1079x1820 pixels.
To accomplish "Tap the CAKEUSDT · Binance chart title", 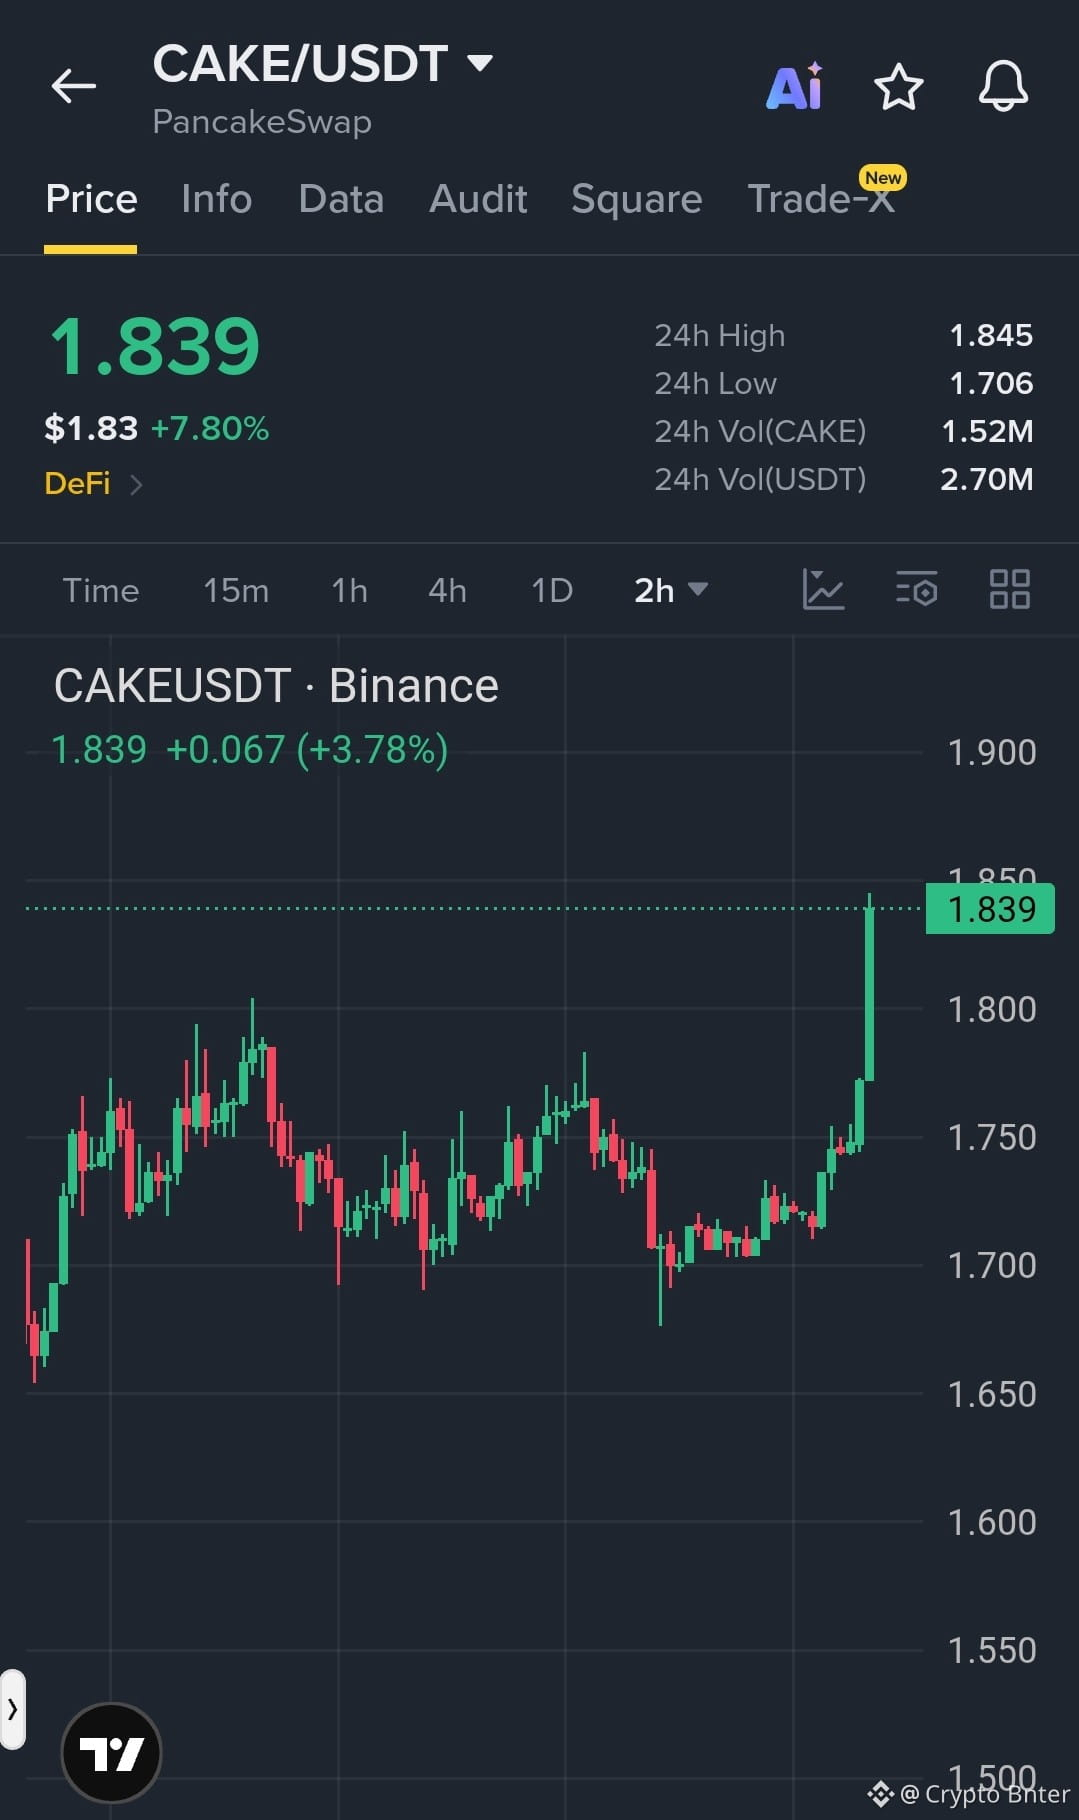I will (276, 686).
